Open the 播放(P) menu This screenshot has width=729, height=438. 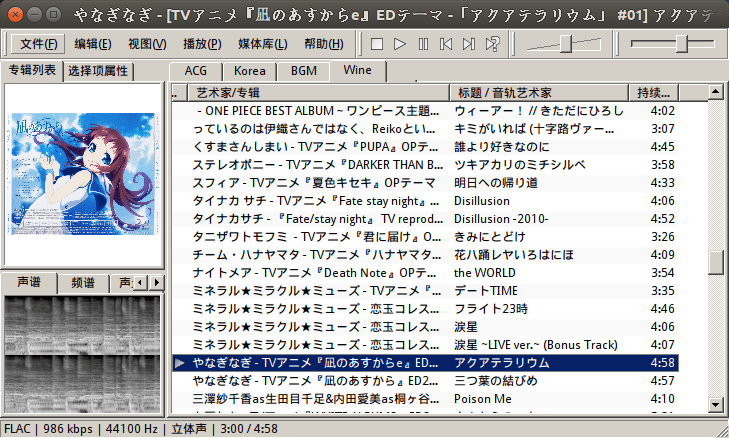tap(203, 44)
